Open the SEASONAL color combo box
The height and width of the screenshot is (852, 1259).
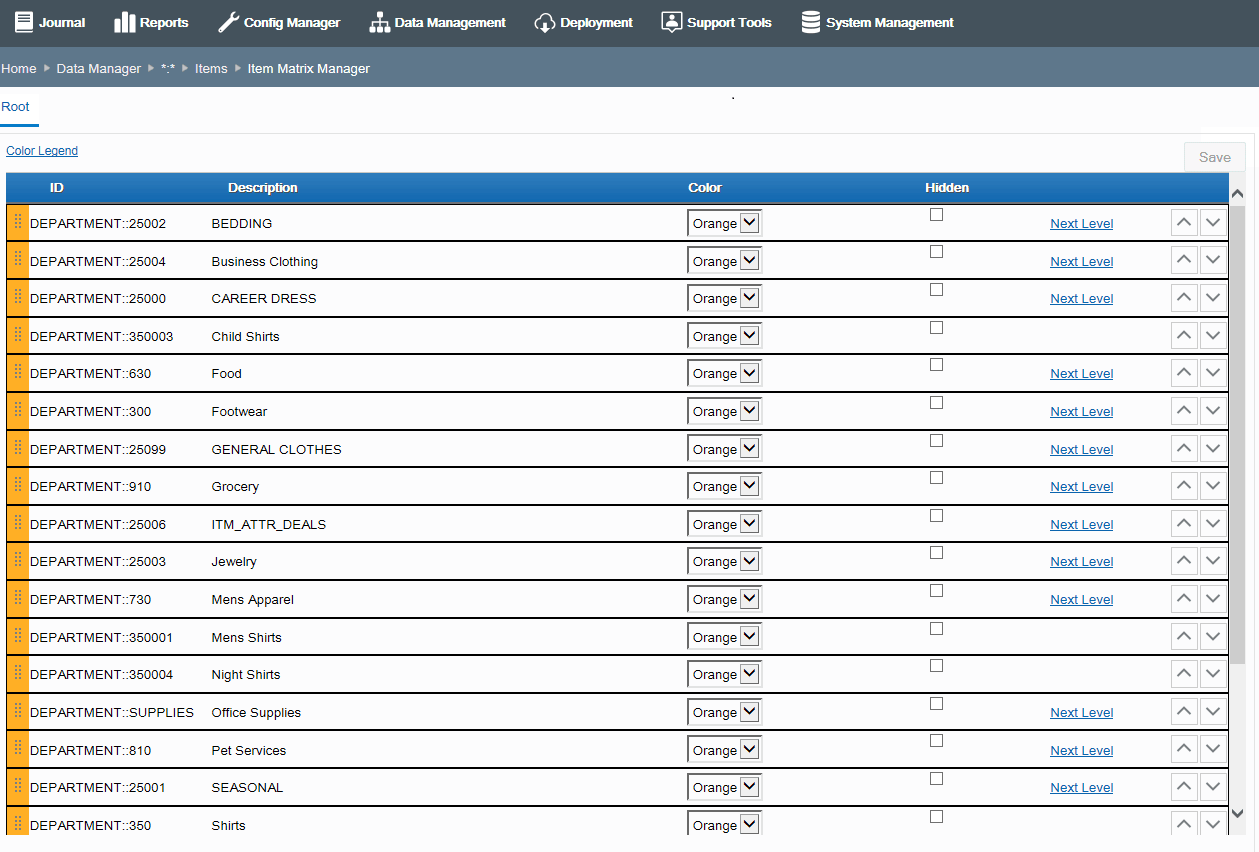click(724, 786)
